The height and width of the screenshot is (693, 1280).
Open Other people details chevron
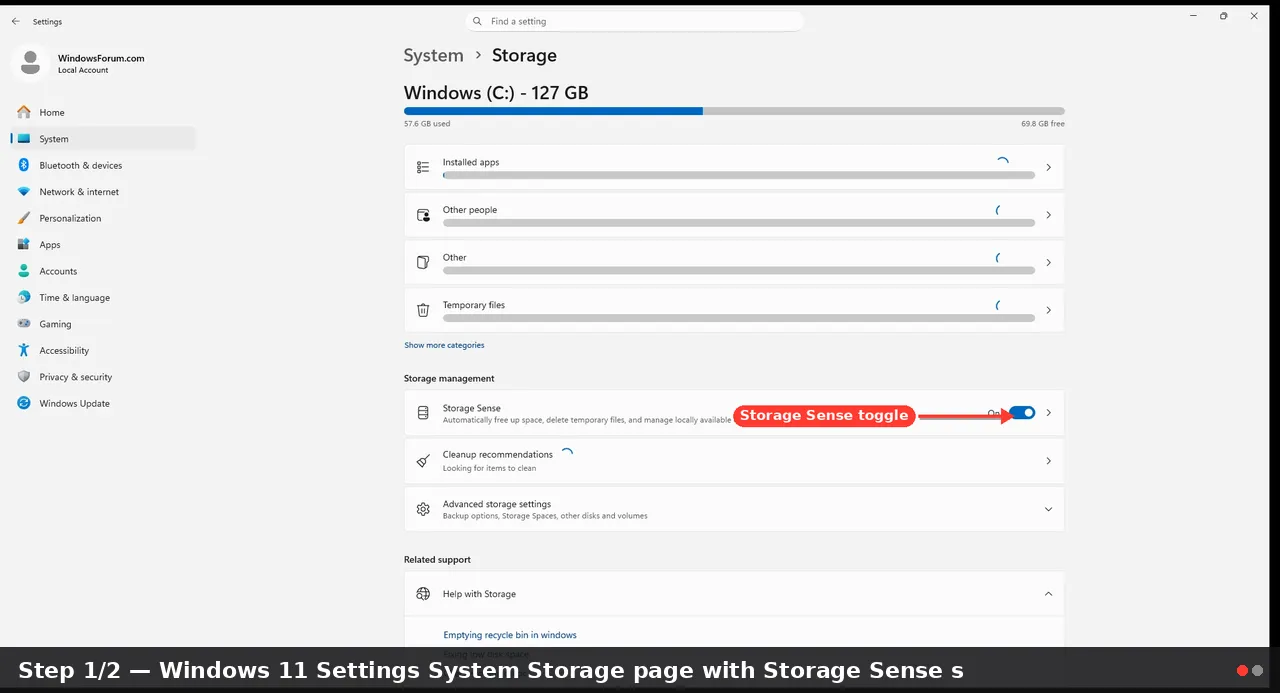[1048, 215]
